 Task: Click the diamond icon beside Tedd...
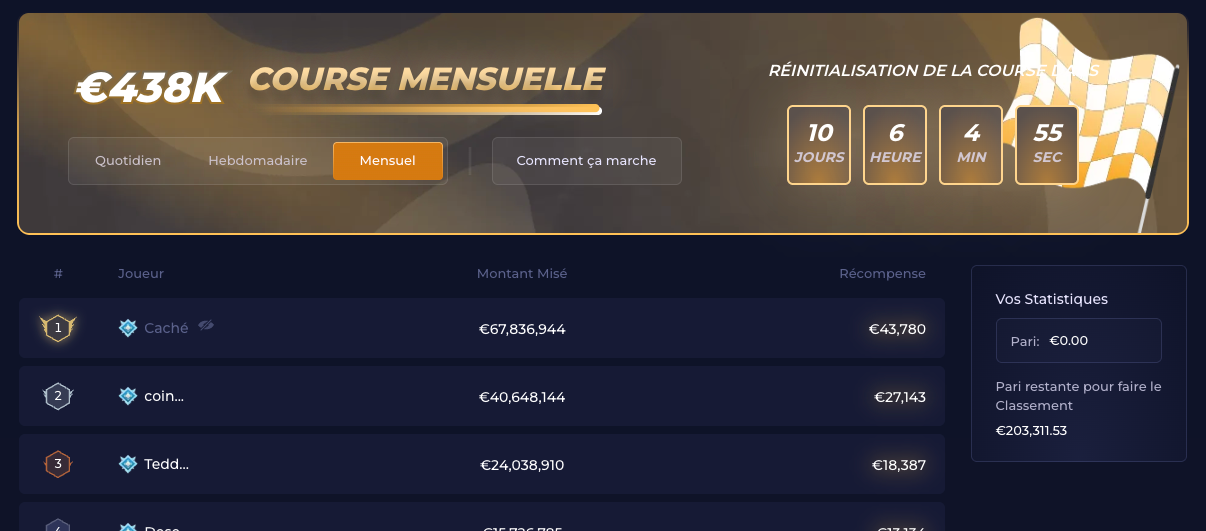(x=128, y=464)
